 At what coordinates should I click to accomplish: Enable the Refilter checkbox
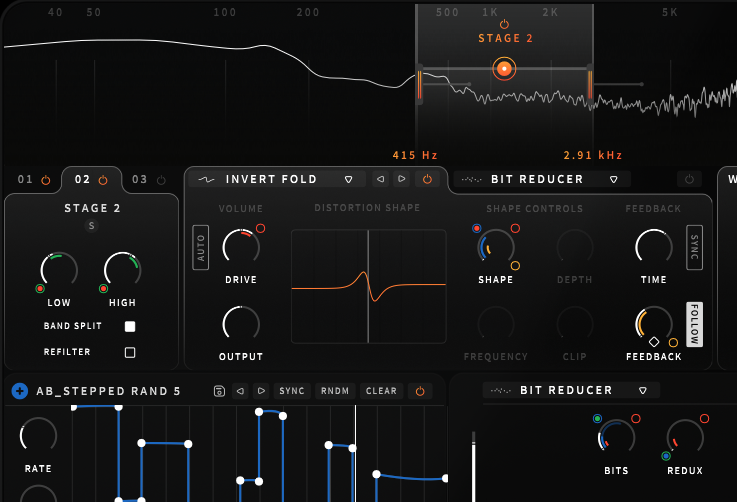130,353
